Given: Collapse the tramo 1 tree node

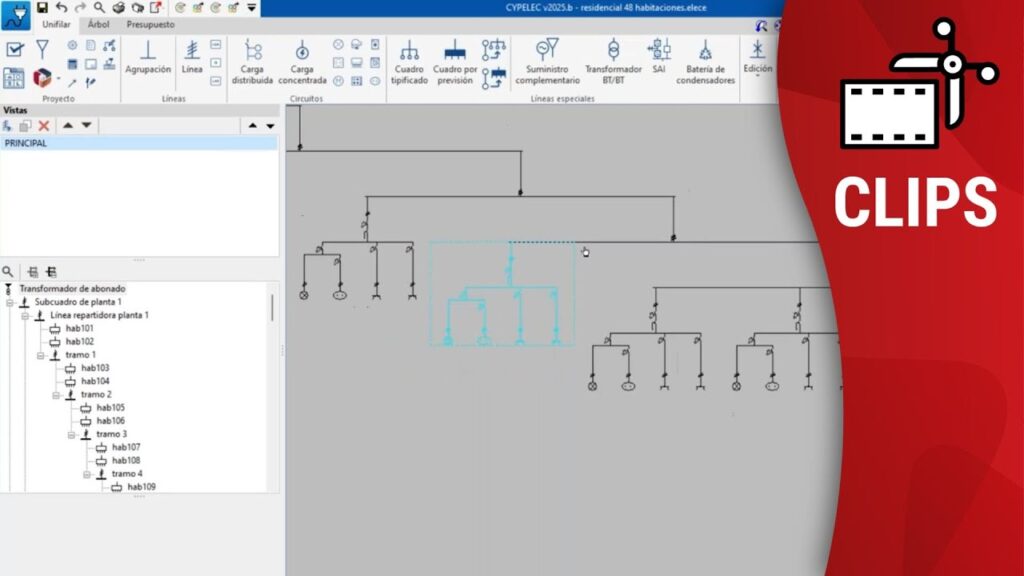Looking at the screenshot, I should (41, 355).
